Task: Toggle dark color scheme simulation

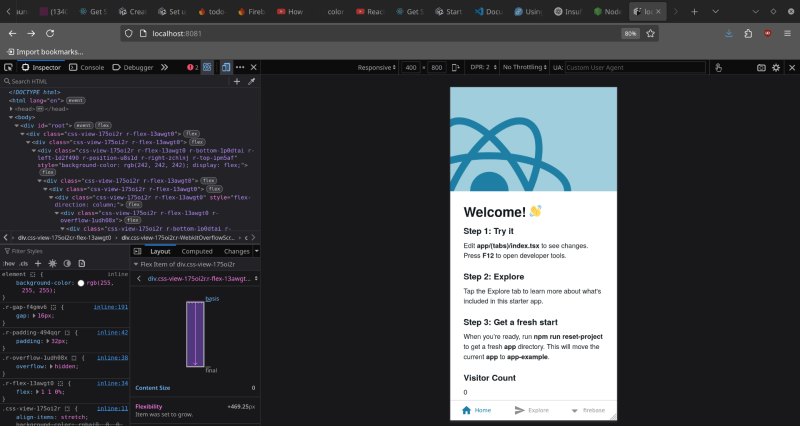Action: (67, 263)
